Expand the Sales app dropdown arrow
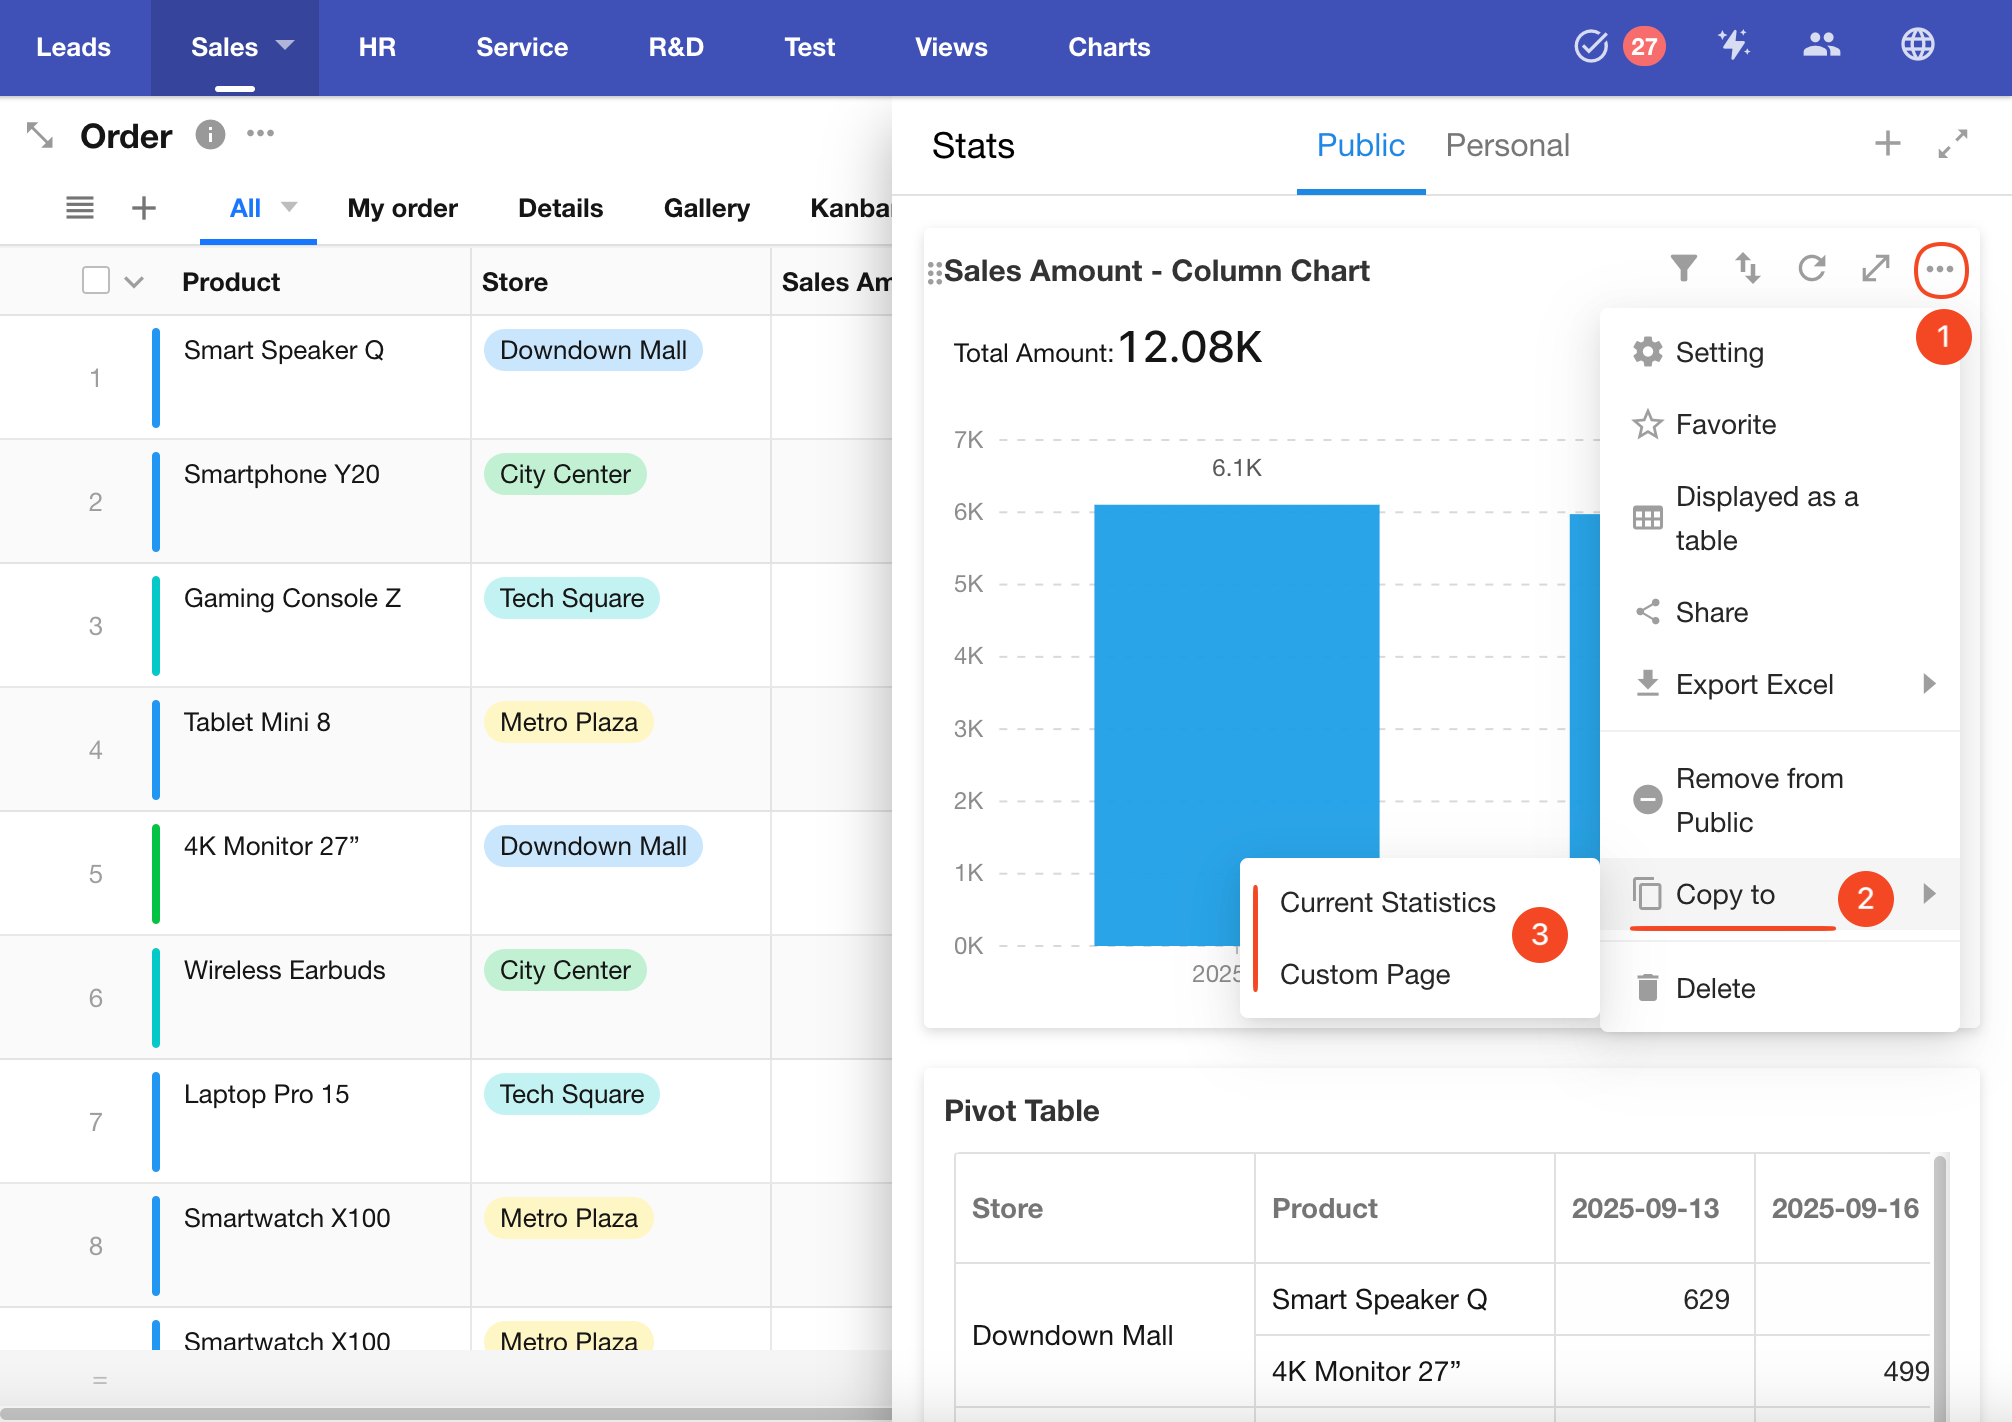This screenshot has height=1422, width=2012. pyautogui.click(x=285, y=45)
